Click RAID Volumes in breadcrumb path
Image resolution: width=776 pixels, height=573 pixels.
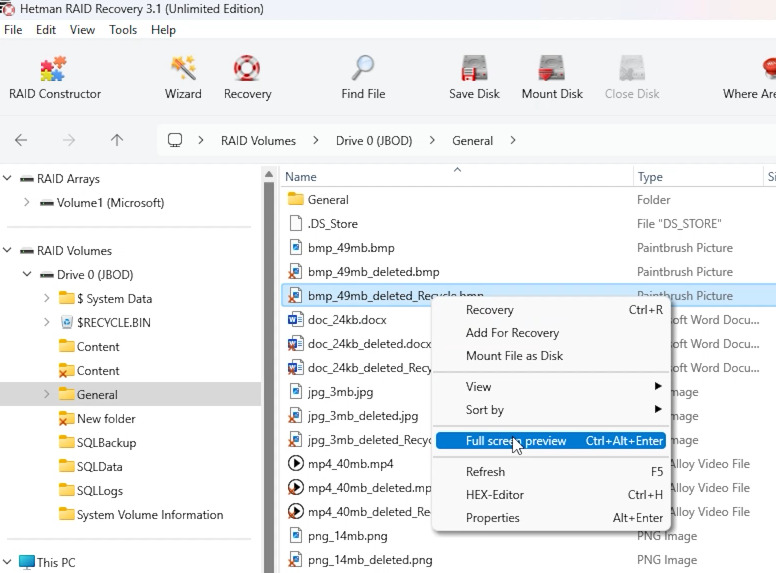258,141
